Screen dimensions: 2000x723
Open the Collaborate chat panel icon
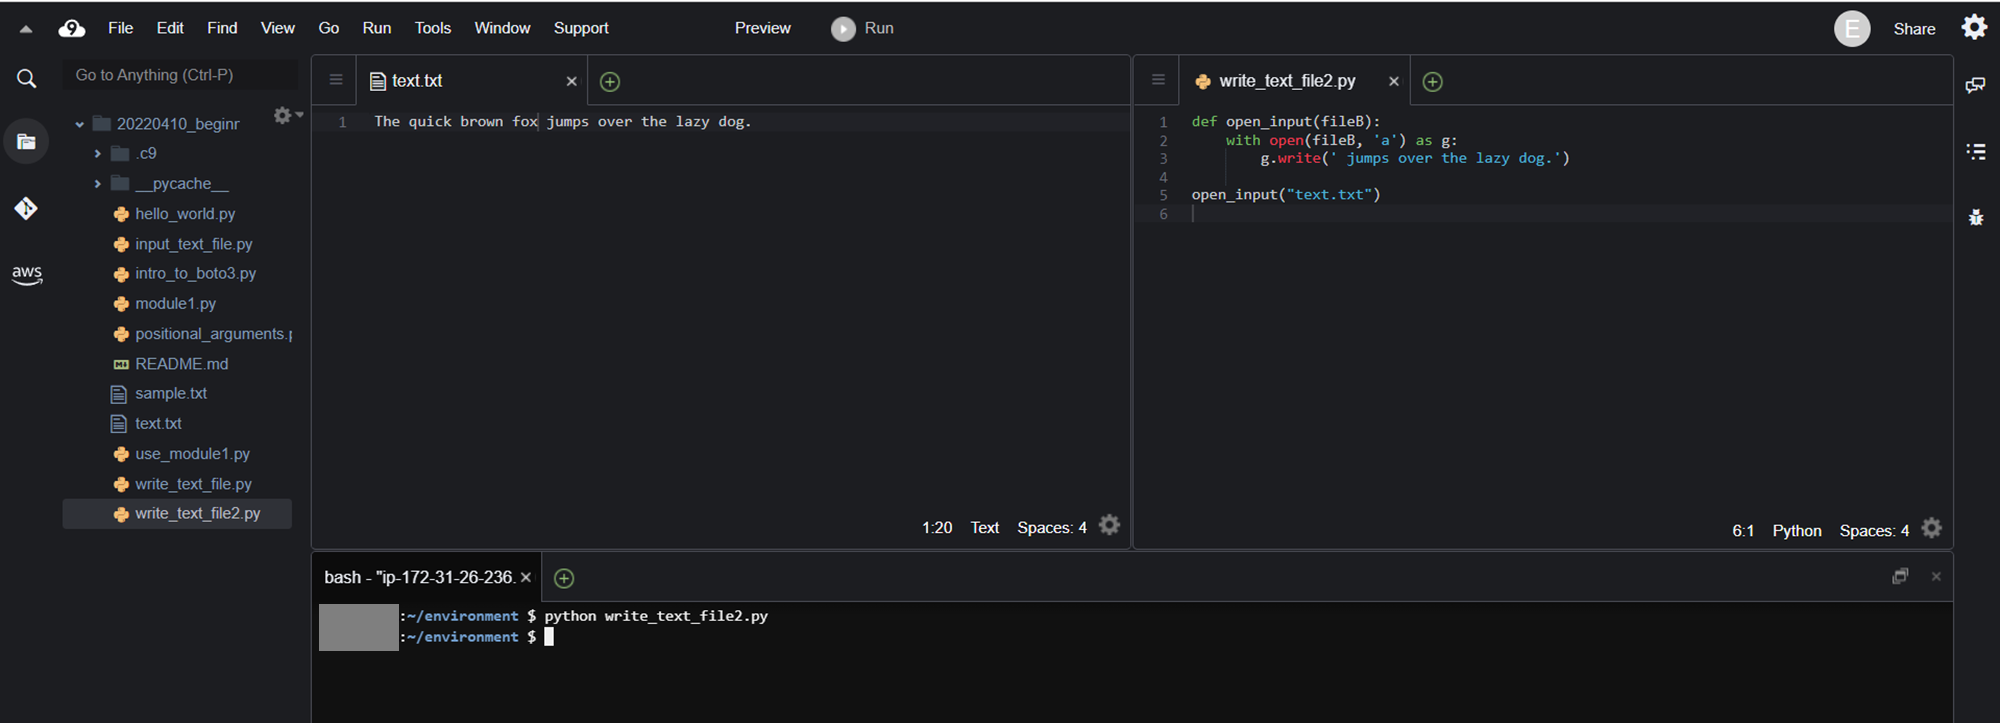coord(1975,85)
